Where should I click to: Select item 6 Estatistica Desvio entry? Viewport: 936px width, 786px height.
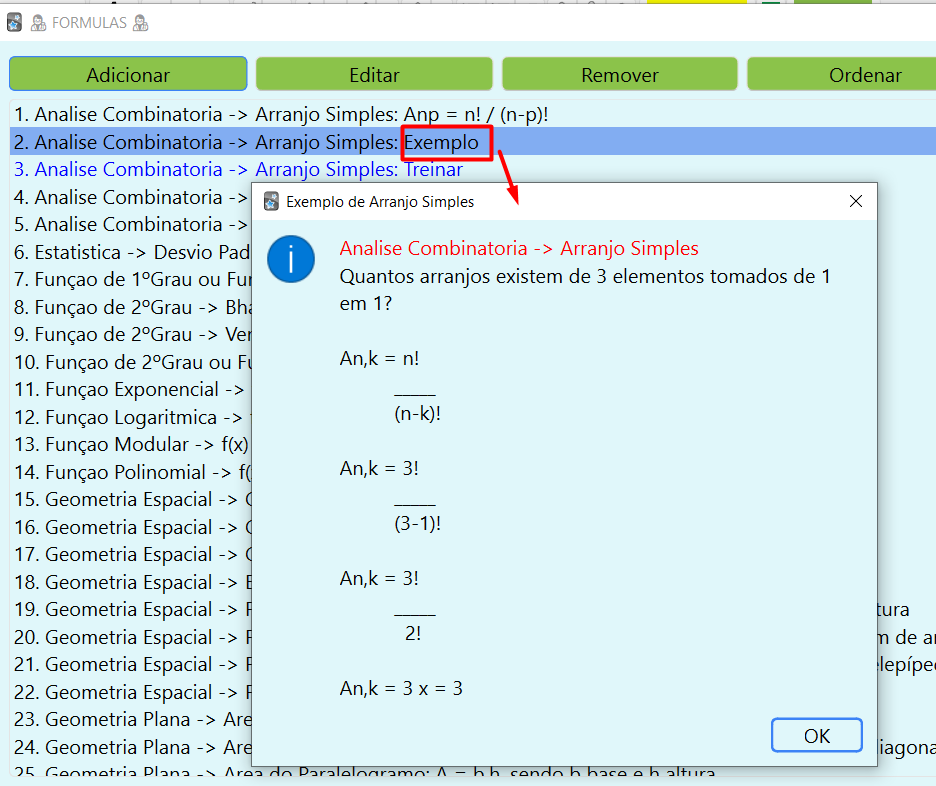130,253
